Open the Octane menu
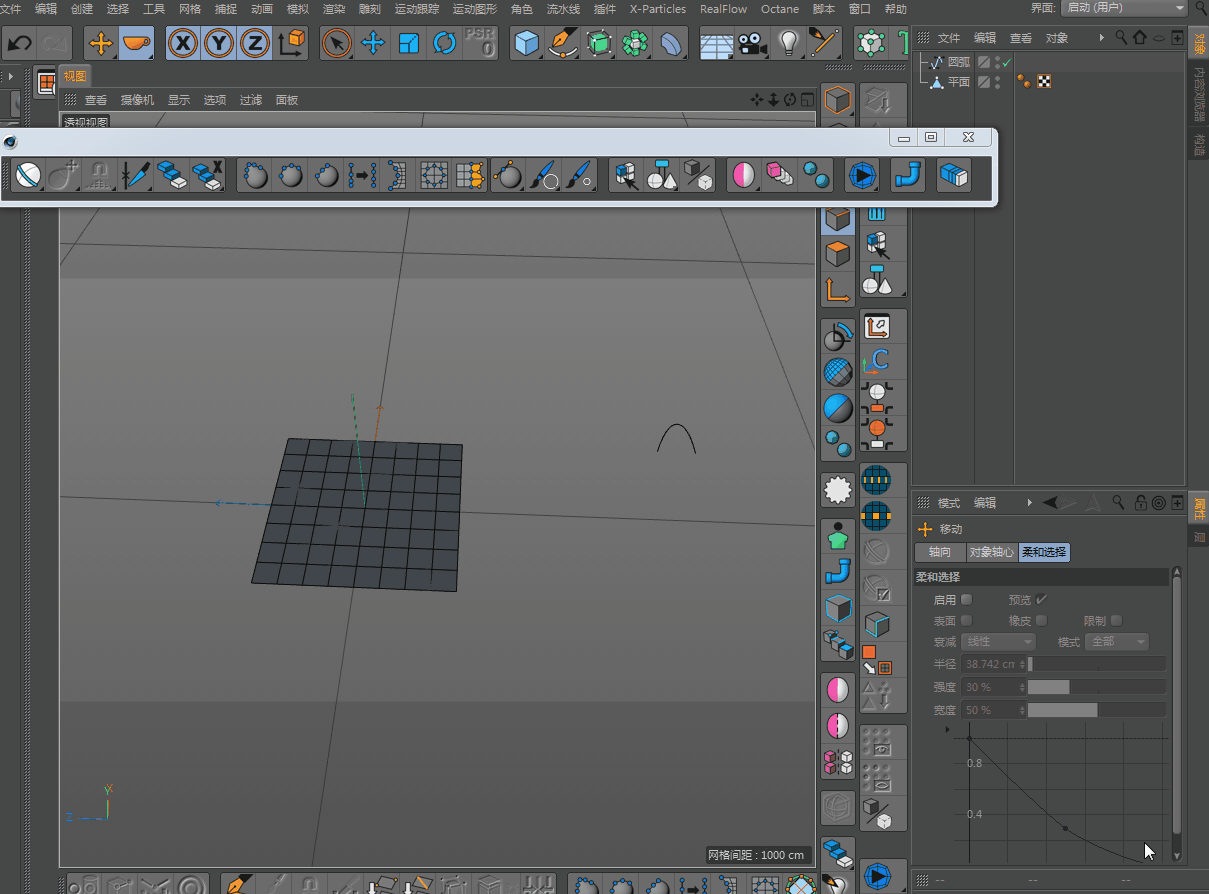Screen dimensions: 1209x894 point(780,9)
